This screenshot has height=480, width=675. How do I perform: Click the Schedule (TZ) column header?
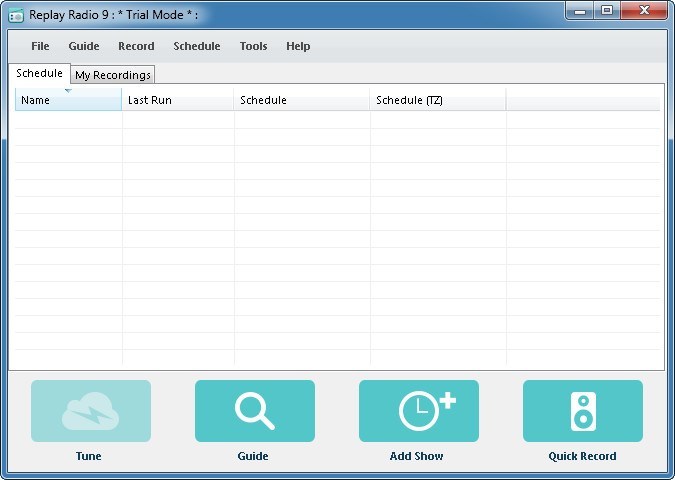[437, 100]
